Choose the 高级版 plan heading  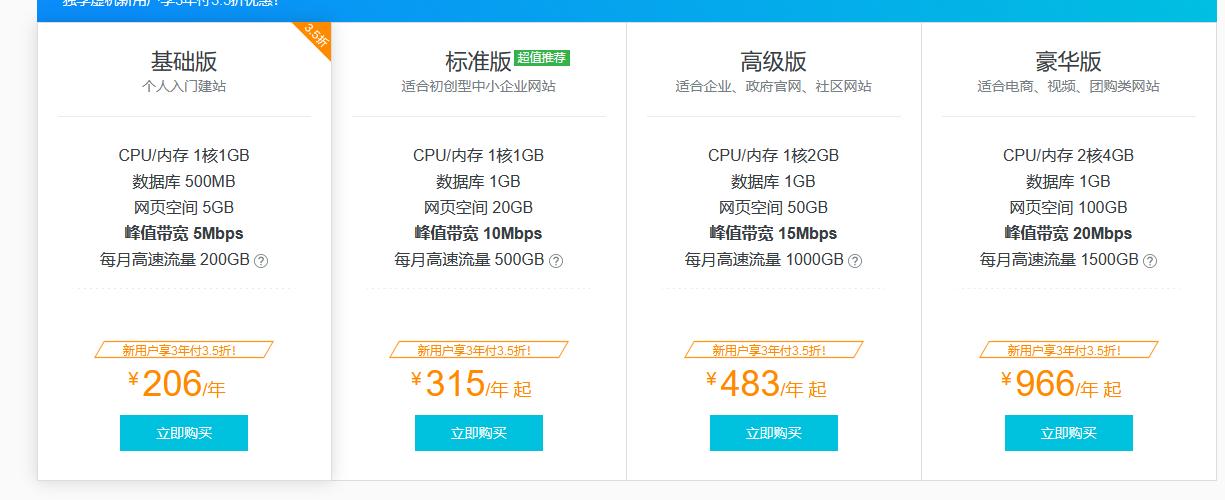pos(774,62)
